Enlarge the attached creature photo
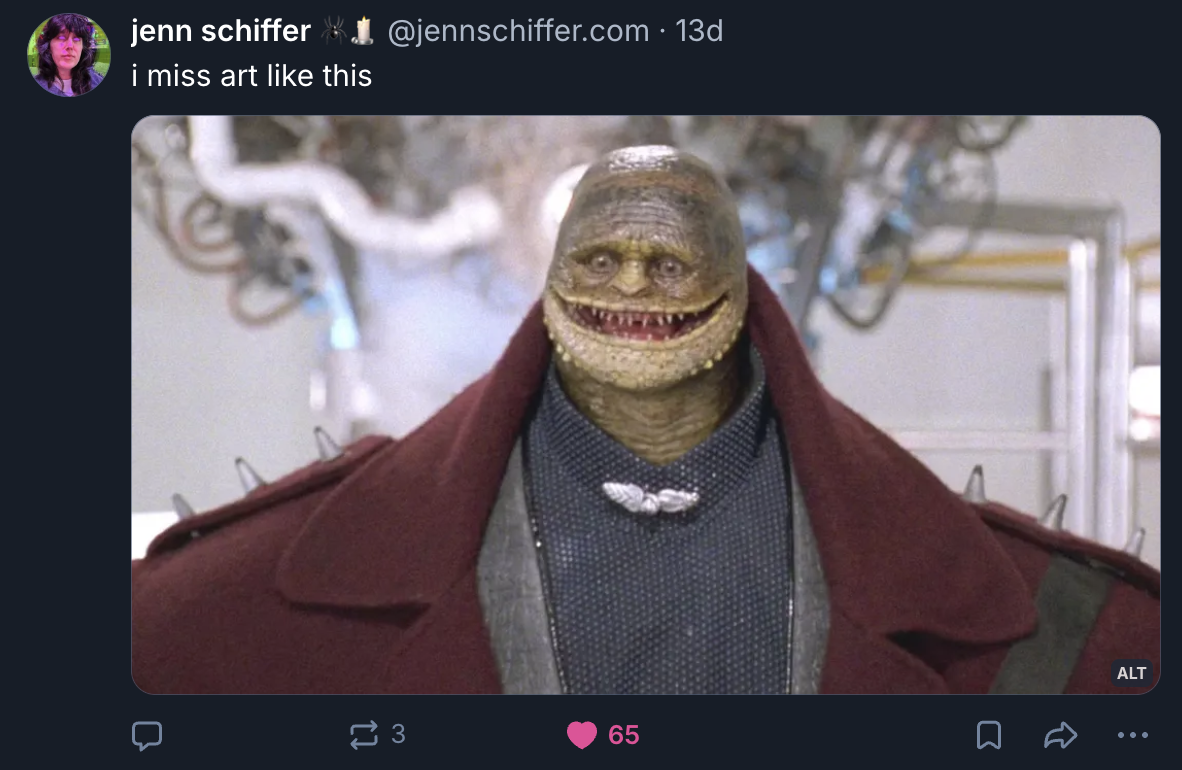Screen dimensions: 1182x770 point(646,404)
